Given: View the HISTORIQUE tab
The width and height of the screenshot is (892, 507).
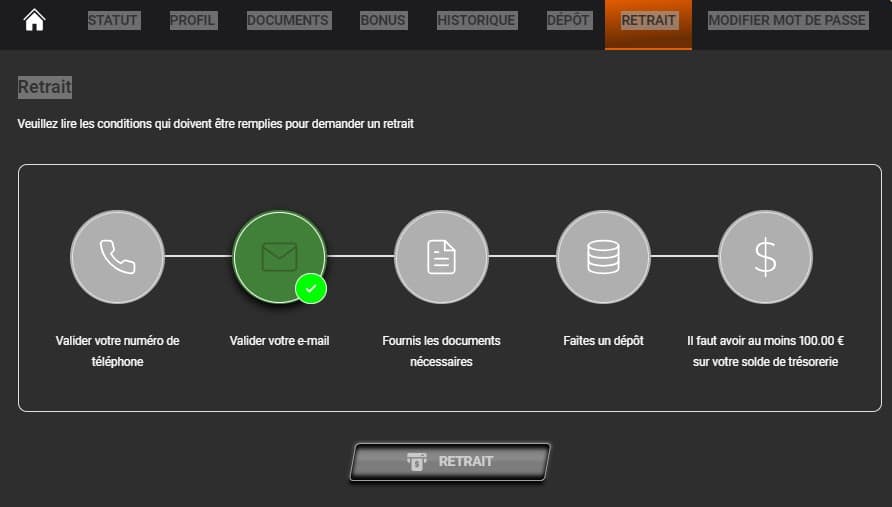Looking at the screenshot, I should pos(477,20).
